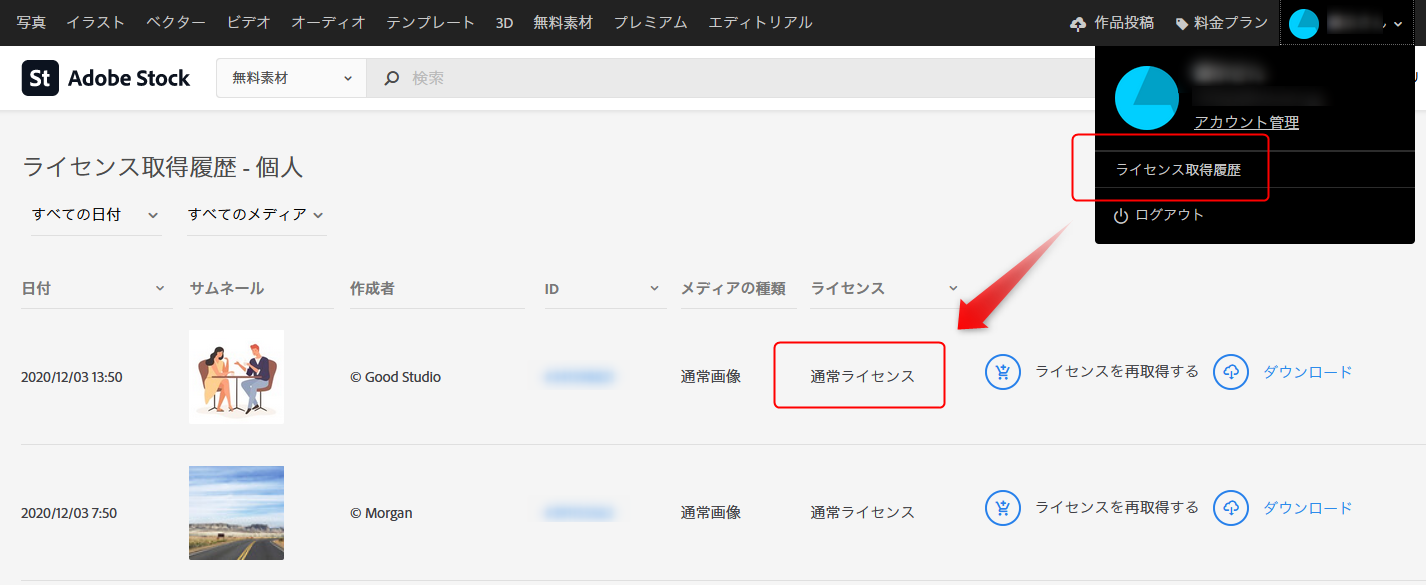Open the blurred ID link in Morgan row
The image size is (1426, 585).
coord(579,513)
